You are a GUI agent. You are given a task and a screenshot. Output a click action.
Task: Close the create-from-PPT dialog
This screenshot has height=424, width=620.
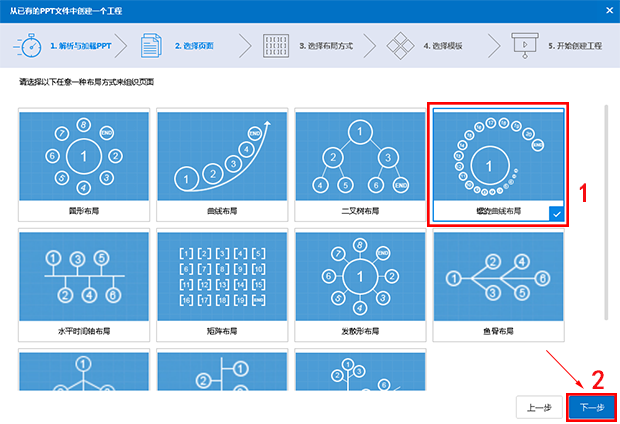click(609, 11)
